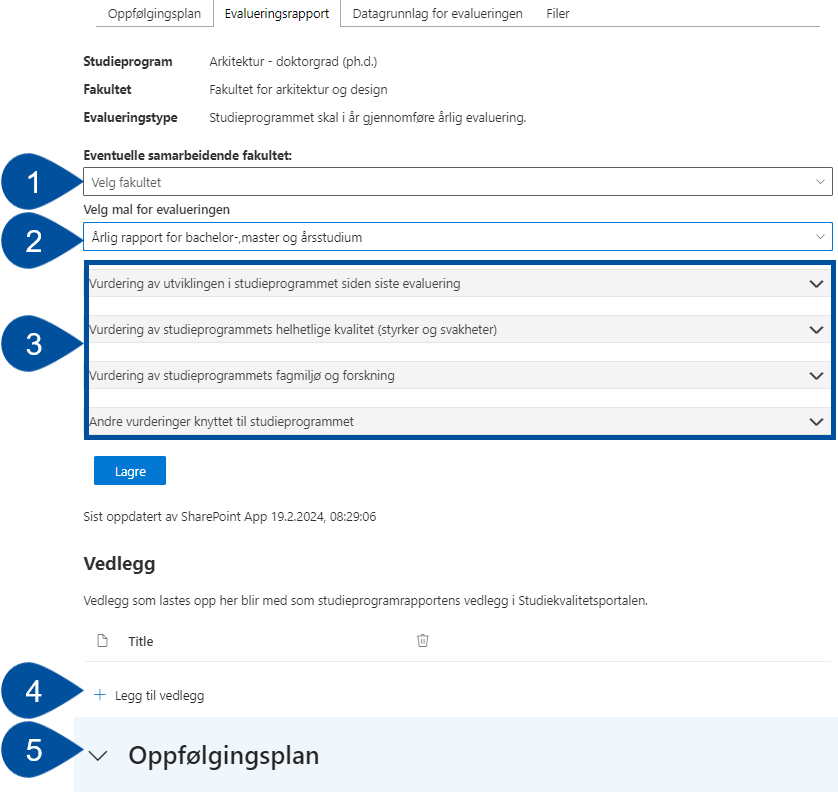Click Velg mal for evalueringen label
This screenshot has height=793, width=838.
157,209
